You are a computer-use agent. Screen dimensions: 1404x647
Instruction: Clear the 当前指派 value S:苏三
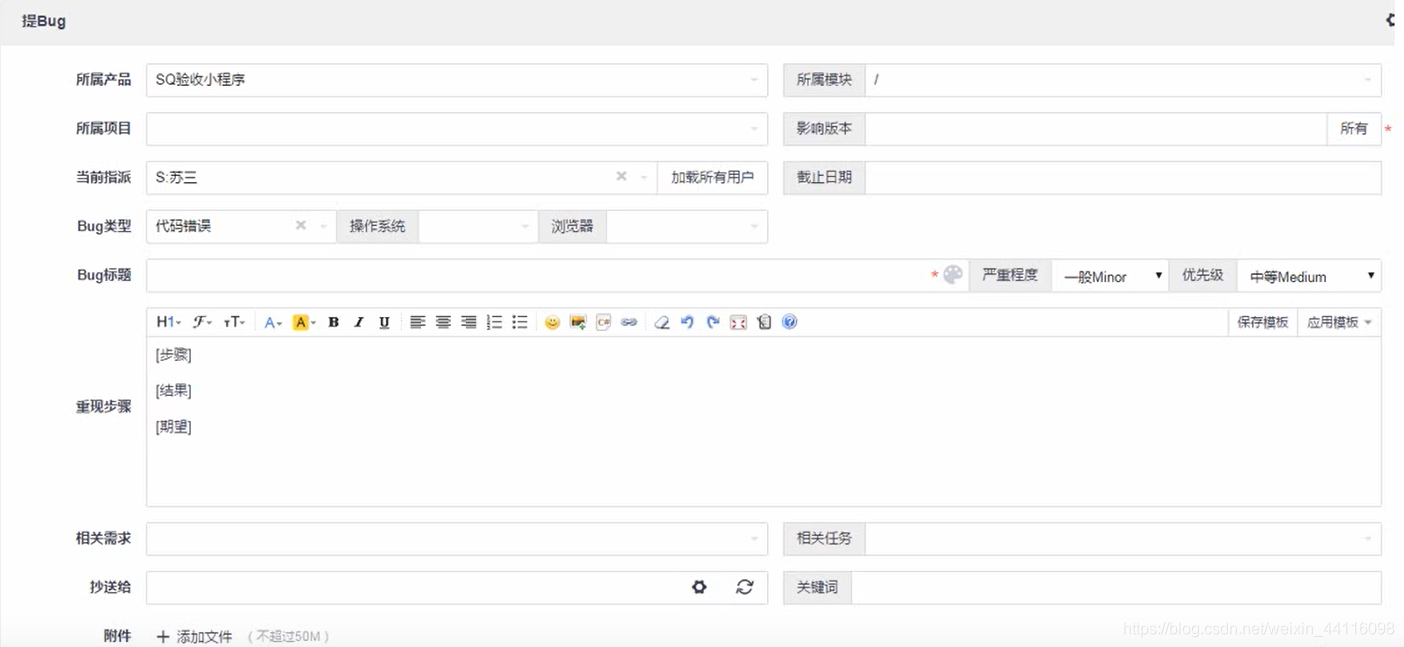click(x=621, y=177)
